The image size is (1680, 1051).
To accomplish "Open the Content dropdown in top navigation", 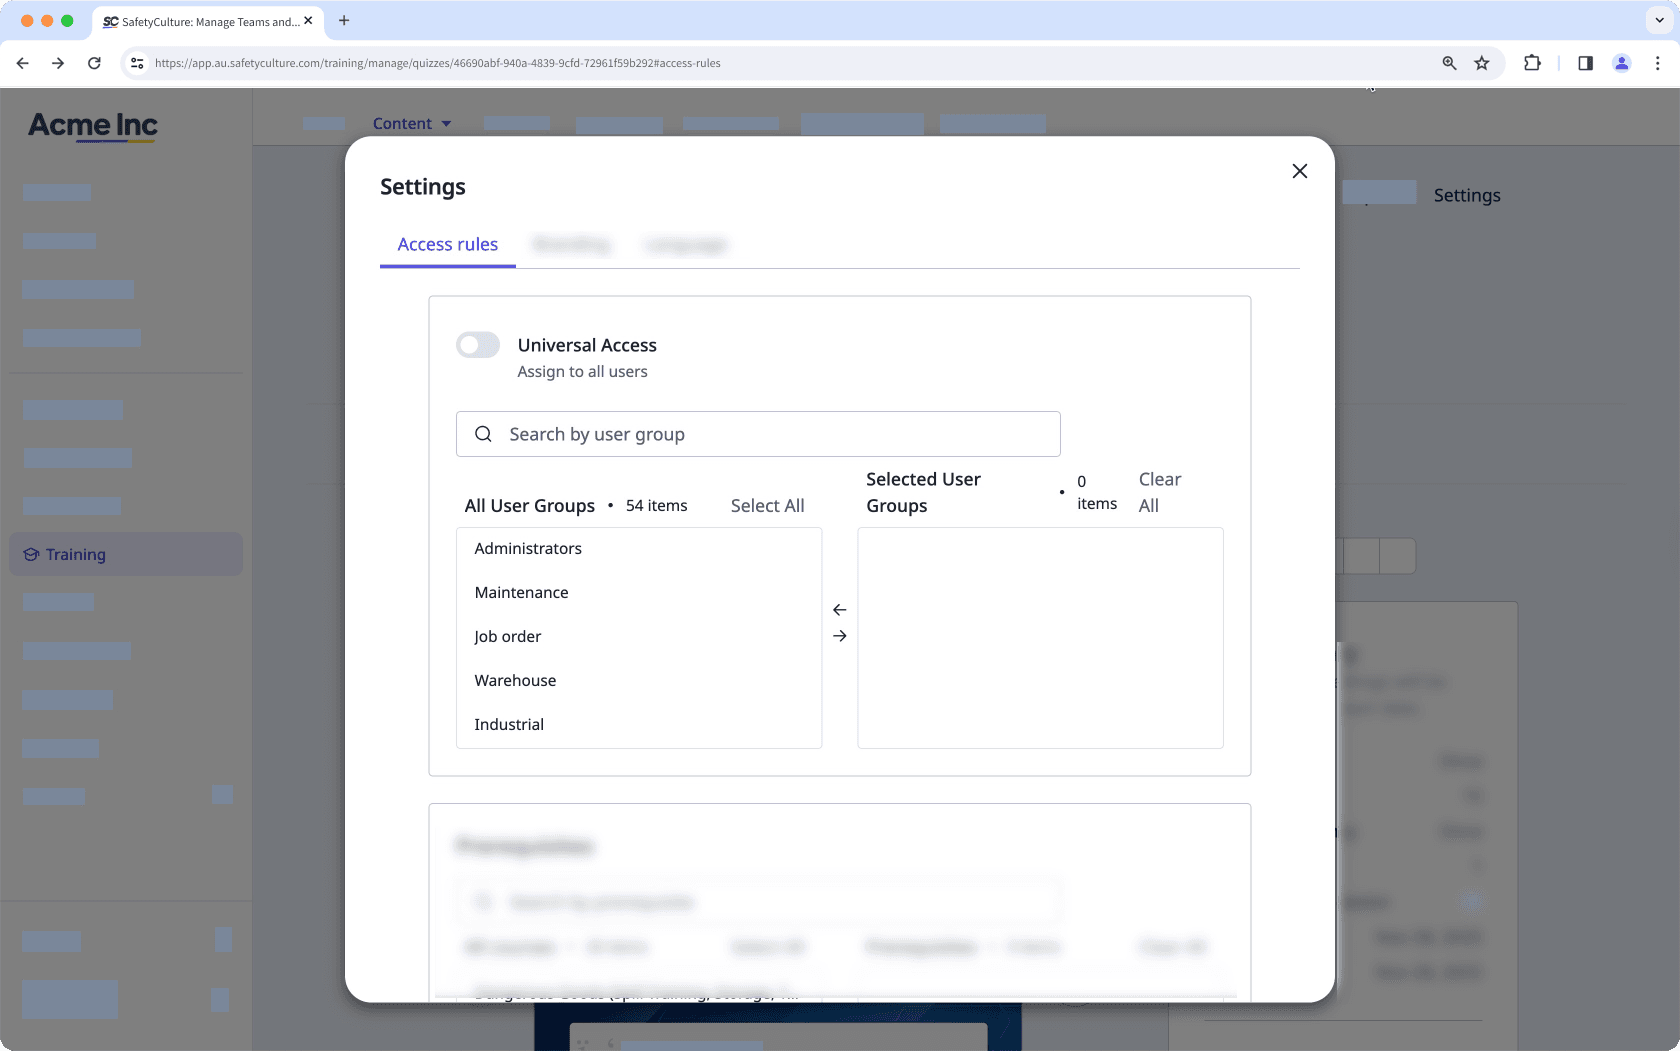I will (x=412, y=123).
